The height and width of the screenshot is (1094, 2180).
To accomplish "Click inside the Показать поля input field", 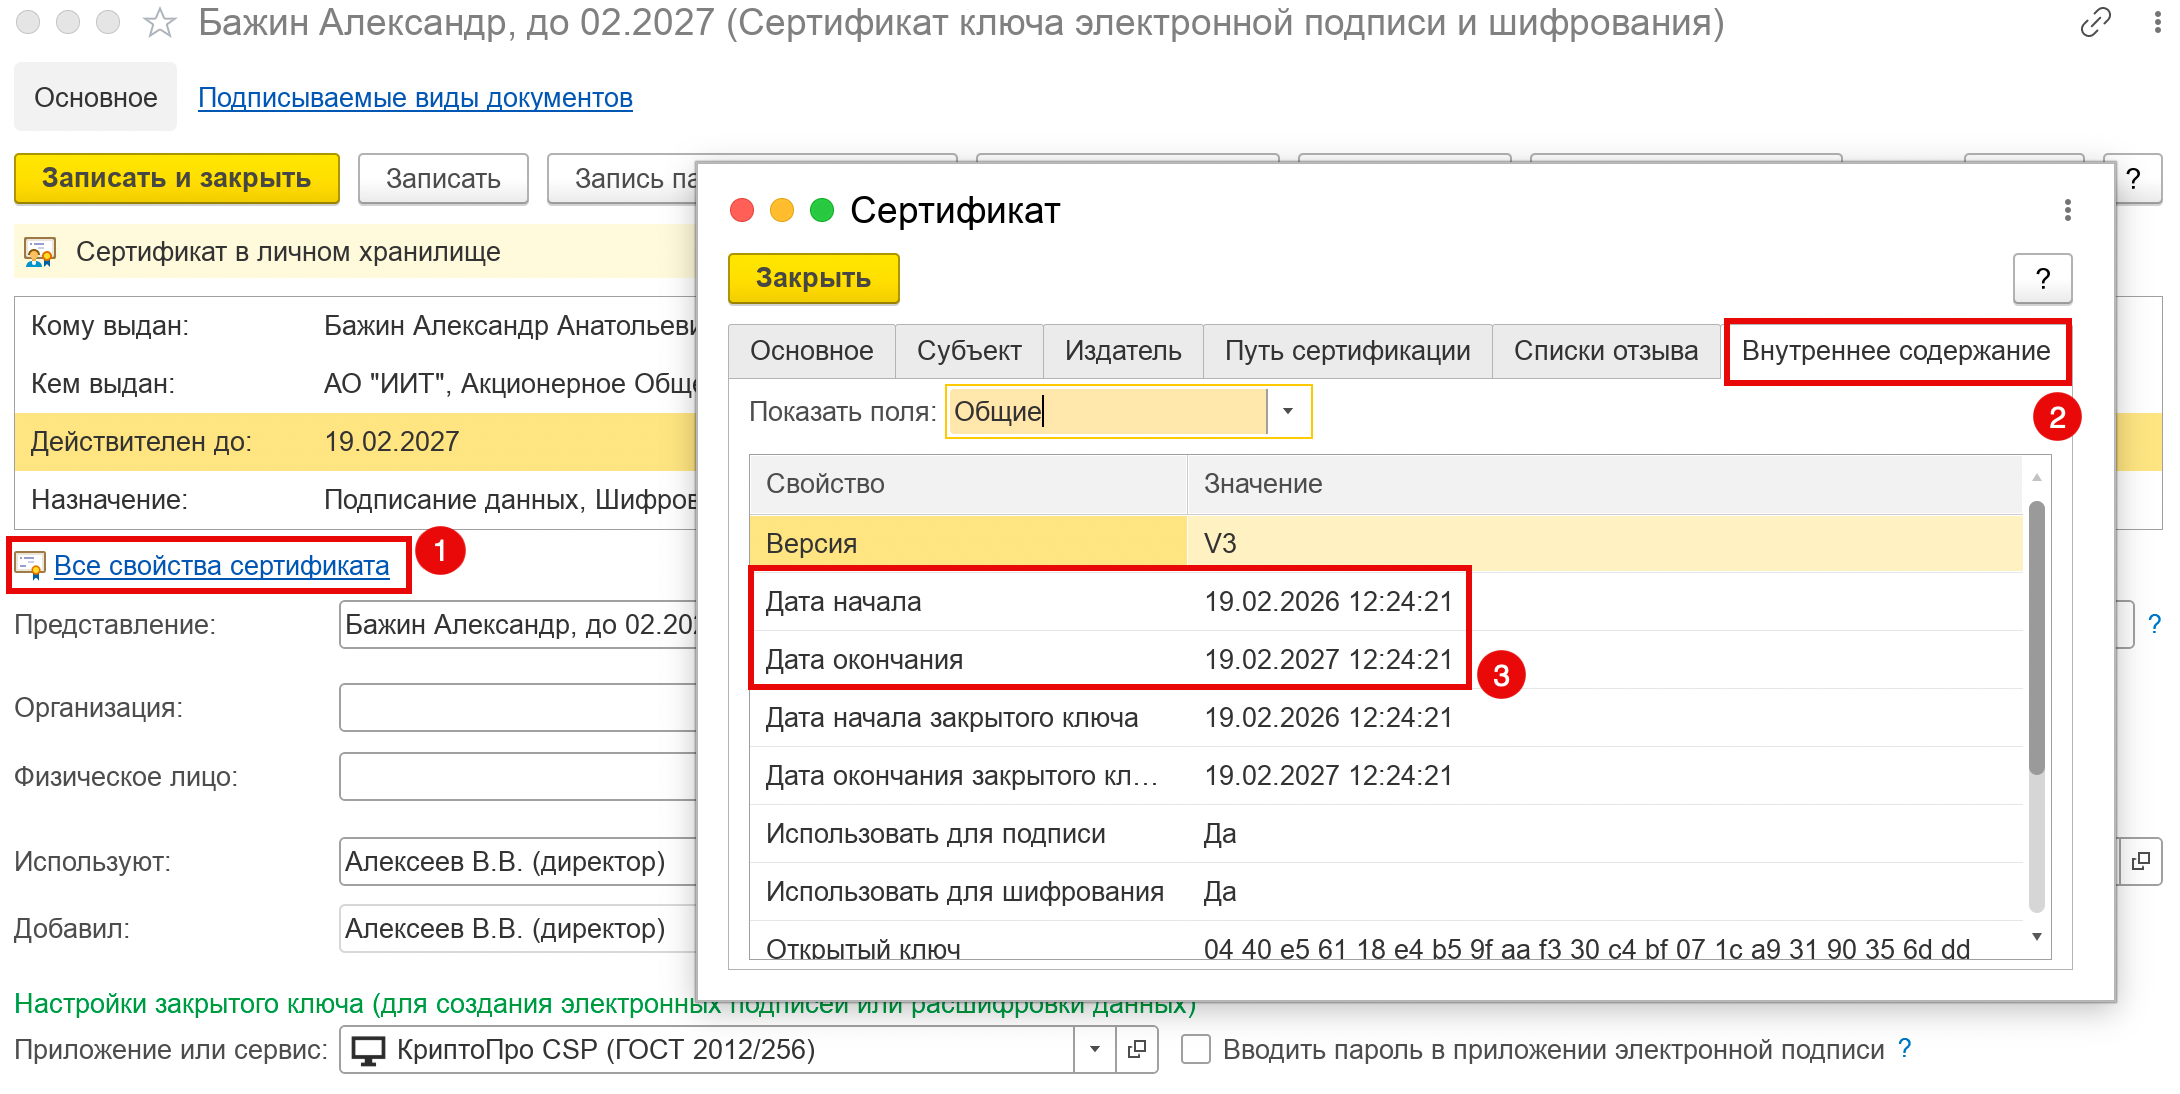I will (1106, 411).
